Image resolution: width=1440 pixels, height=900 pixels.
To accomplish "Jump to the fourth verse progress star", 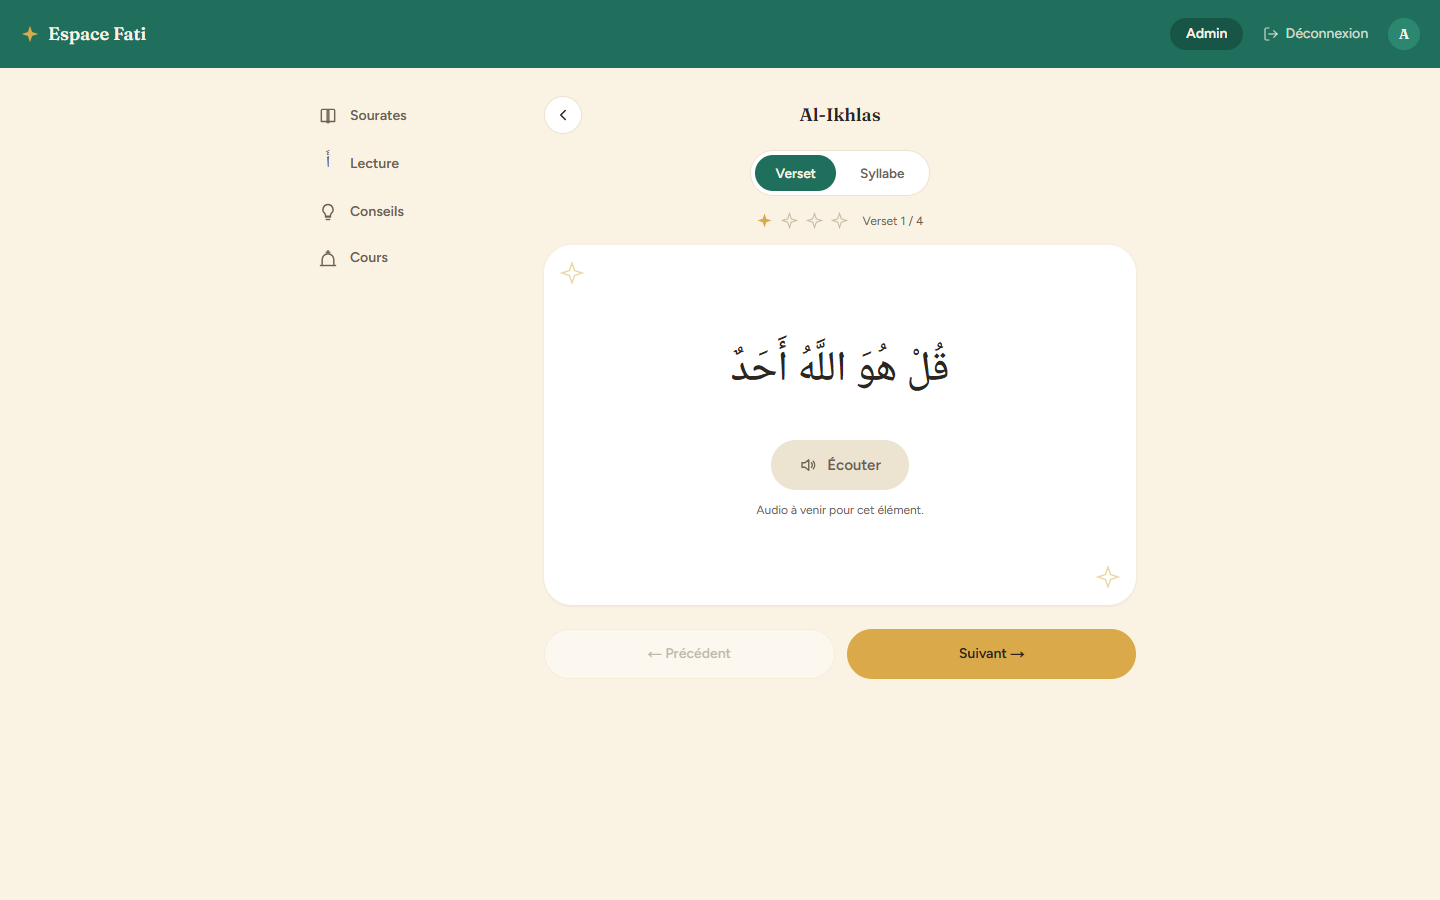I will tap(839, 220).
